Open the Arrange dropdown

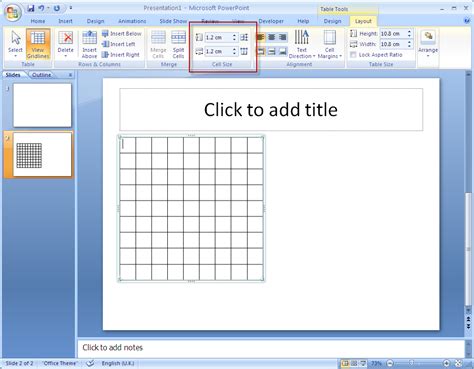[428, 44]
